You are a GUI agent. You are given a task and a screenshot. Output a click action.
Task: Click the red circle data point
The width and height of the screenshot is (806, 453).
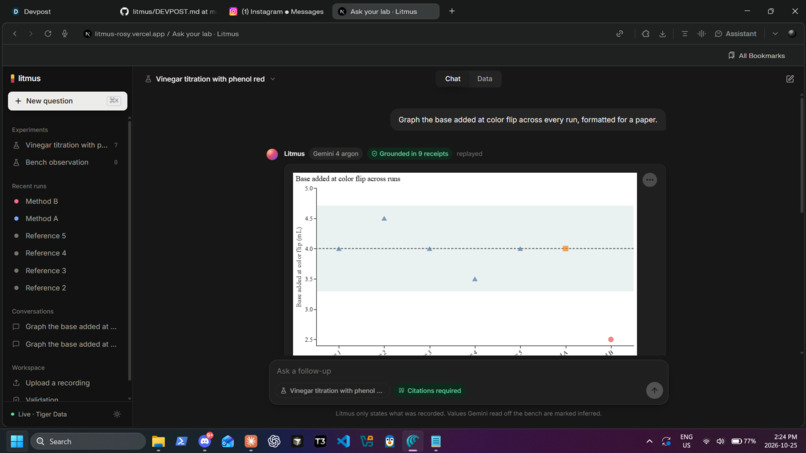611,339
